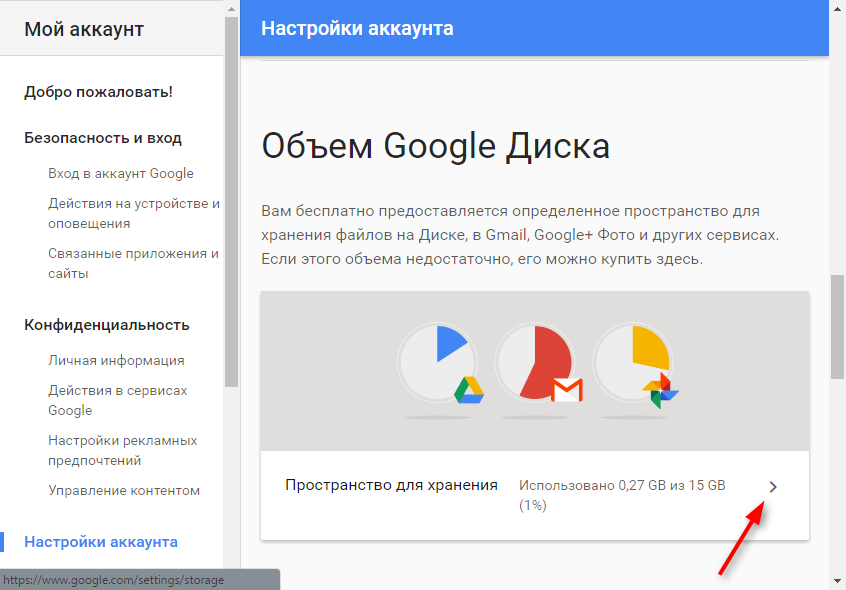Open Конфиденциальность section

coord(107,325)
